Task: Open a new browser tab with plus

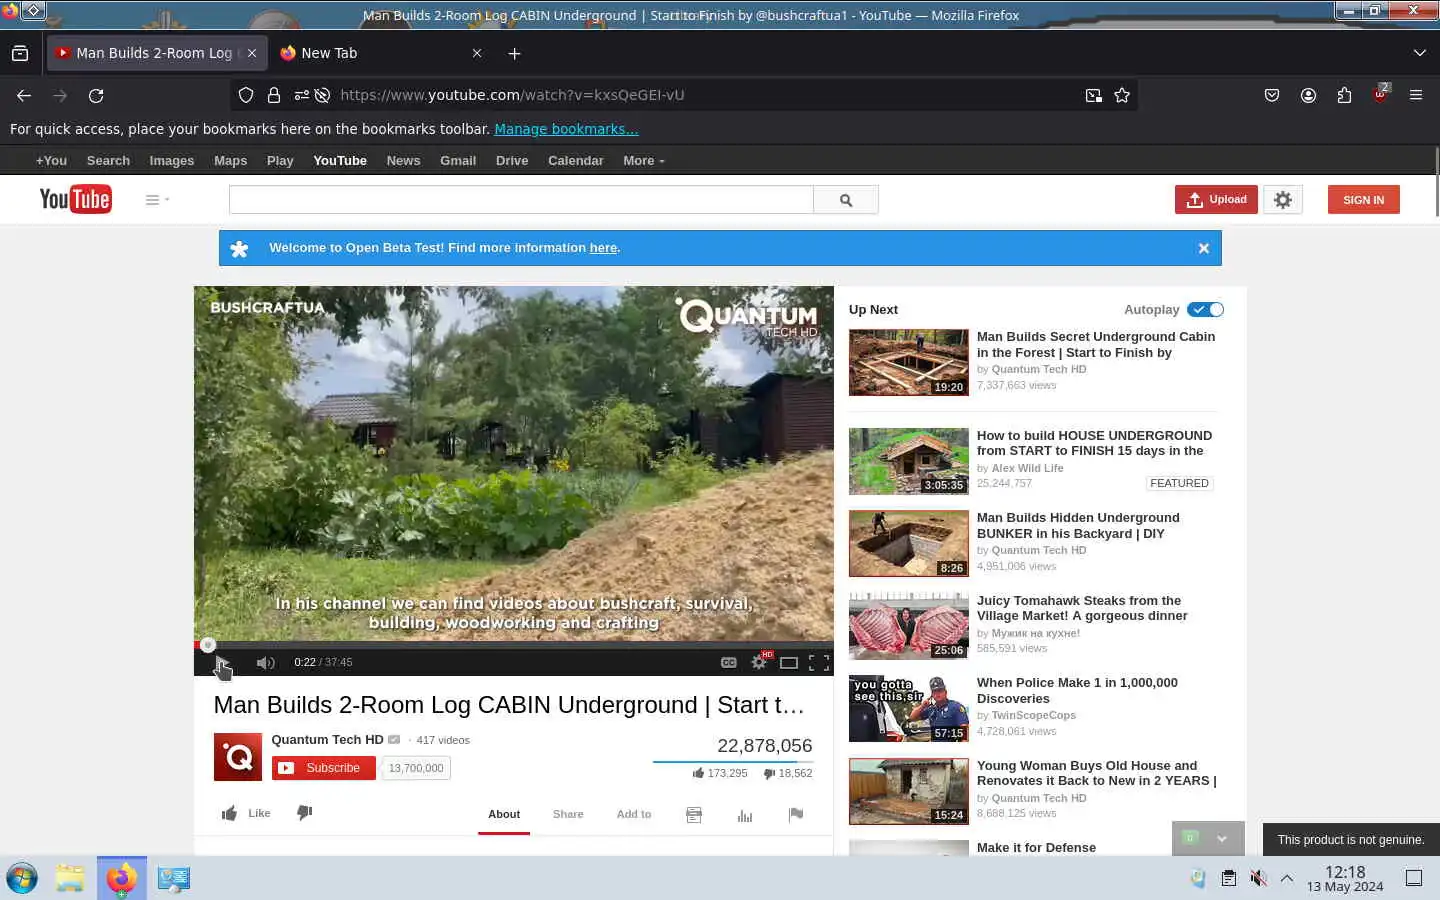Action: (x=514, y=53)
